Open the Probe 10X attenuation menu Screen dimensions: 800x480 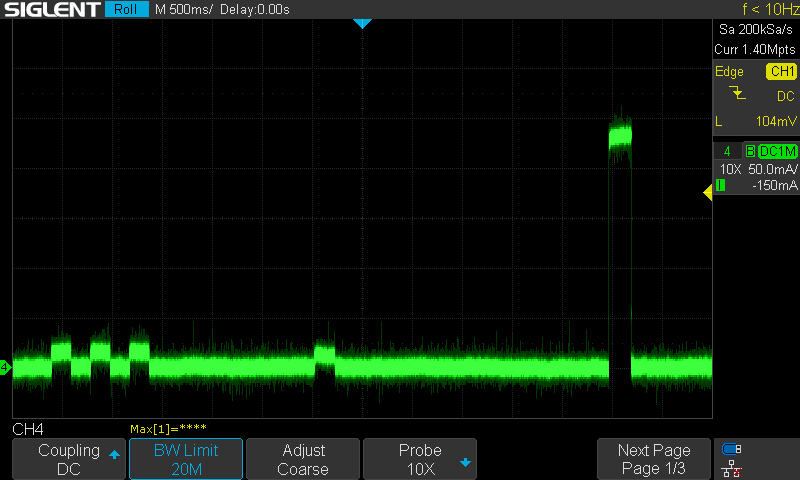point(420,459)
